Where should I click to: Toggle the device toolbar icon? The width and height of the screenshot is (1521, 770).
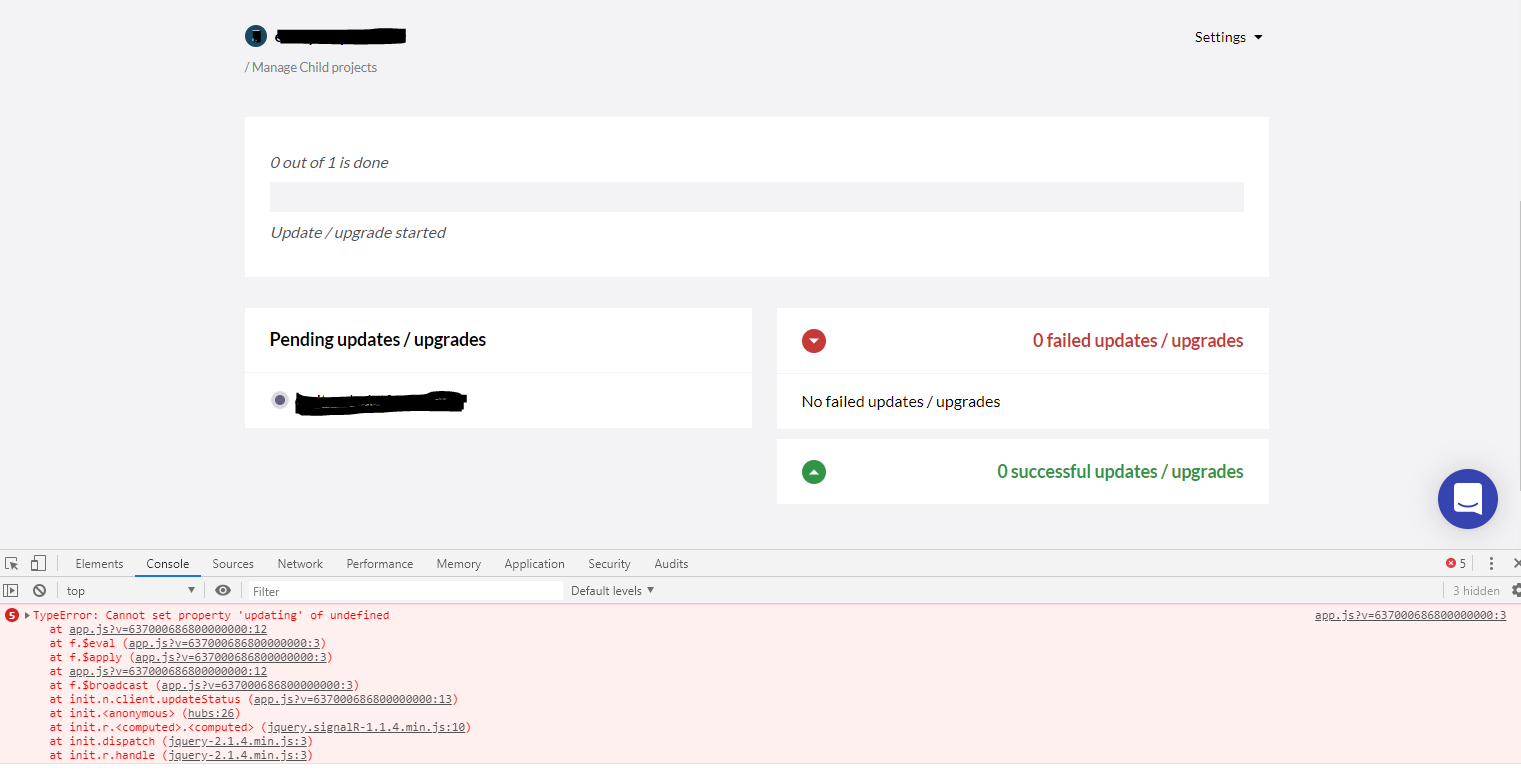pos(37,563)
